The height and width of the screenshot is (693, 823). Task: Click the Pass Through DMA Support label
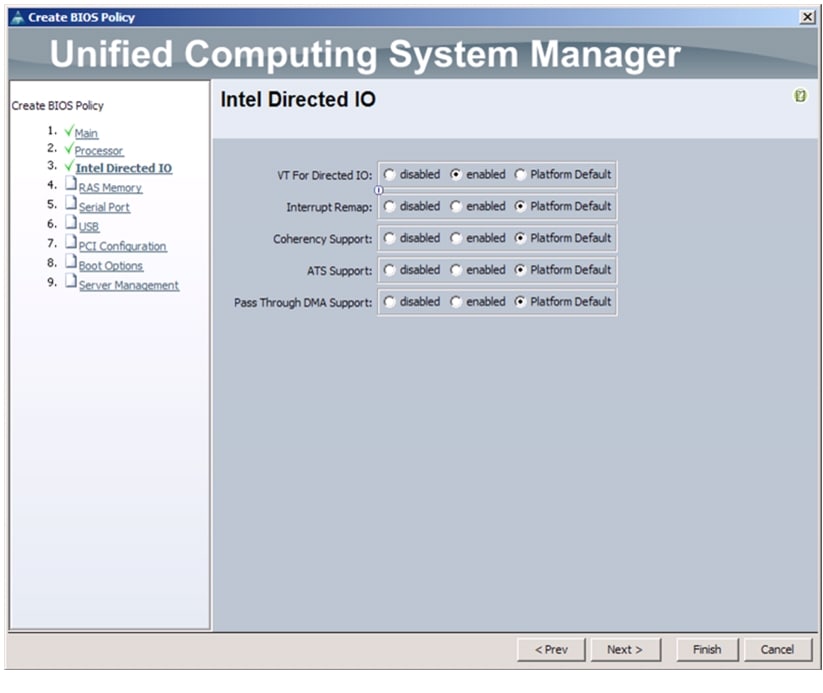point(303,303)
